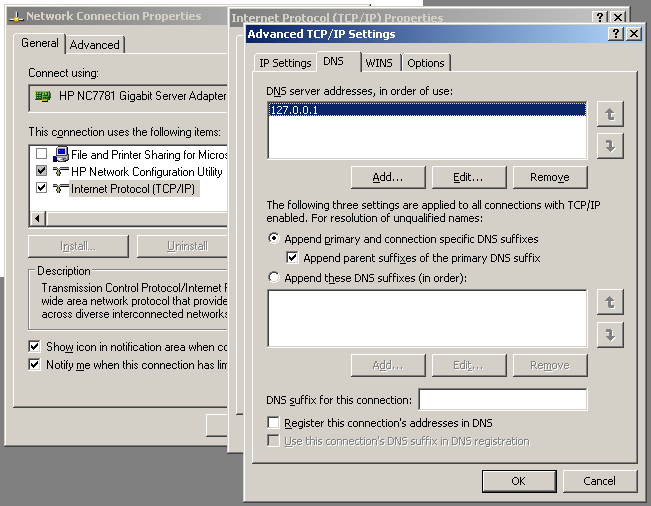Select the HP Network Configuration Utility item
This screenshot has width=651, height=506.
coord(146,172)
